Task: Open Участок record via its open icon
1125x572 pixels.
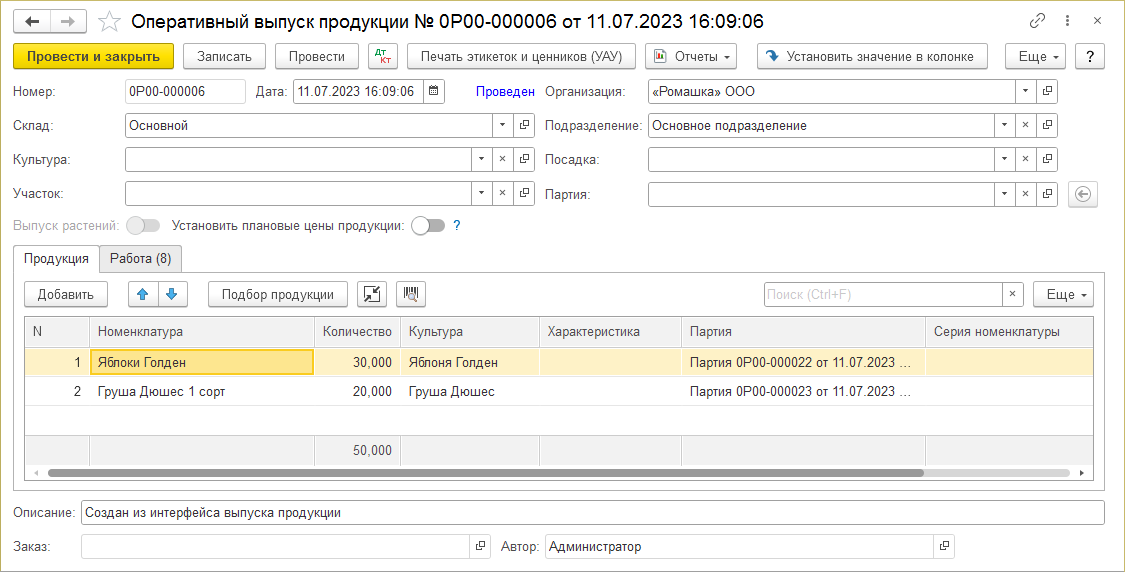Action: [524, 193]
